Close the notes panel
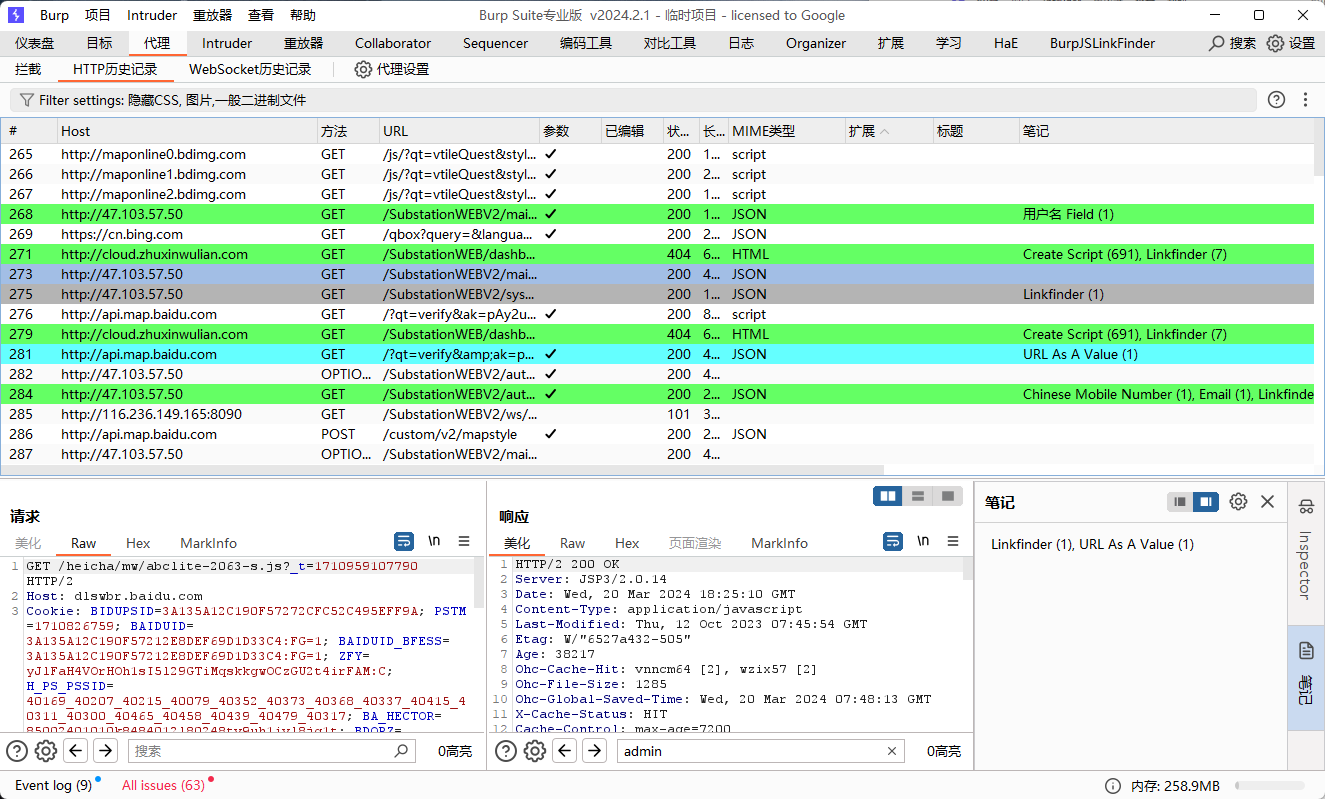This screenshot has width=1325, height=799. 1267,502
